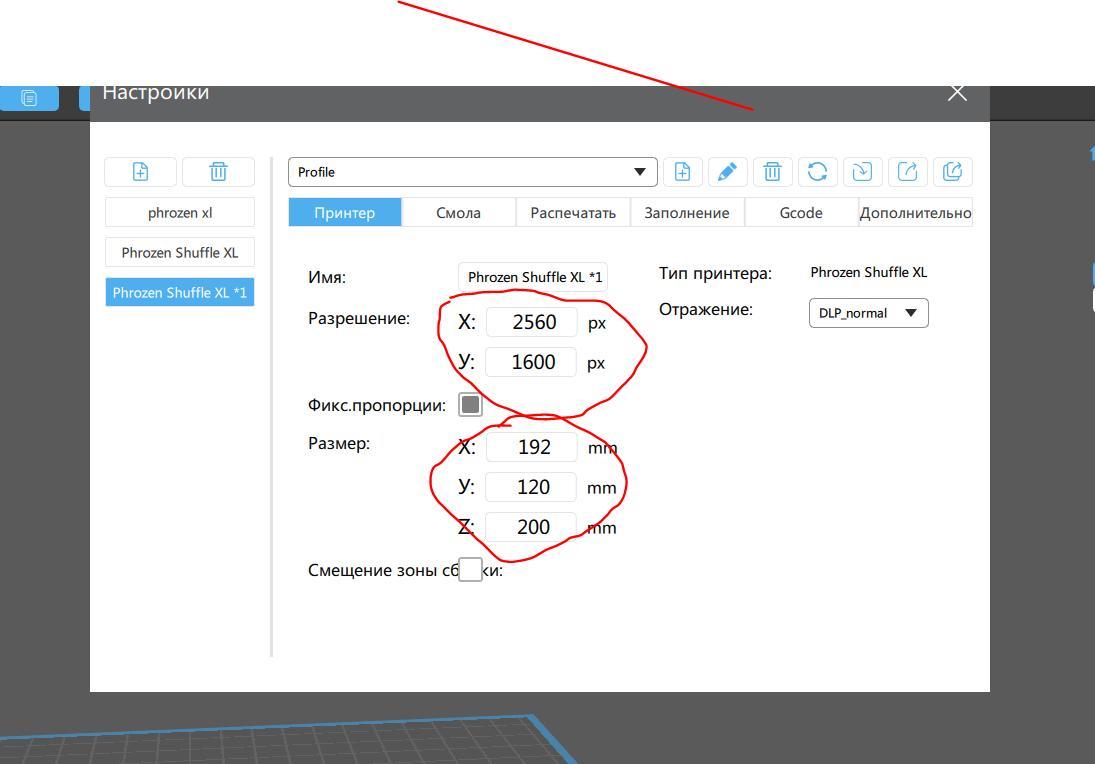This screenshot has height=764, width=1095.
Task: Click the Разрешение label
Action: (359, 318)
